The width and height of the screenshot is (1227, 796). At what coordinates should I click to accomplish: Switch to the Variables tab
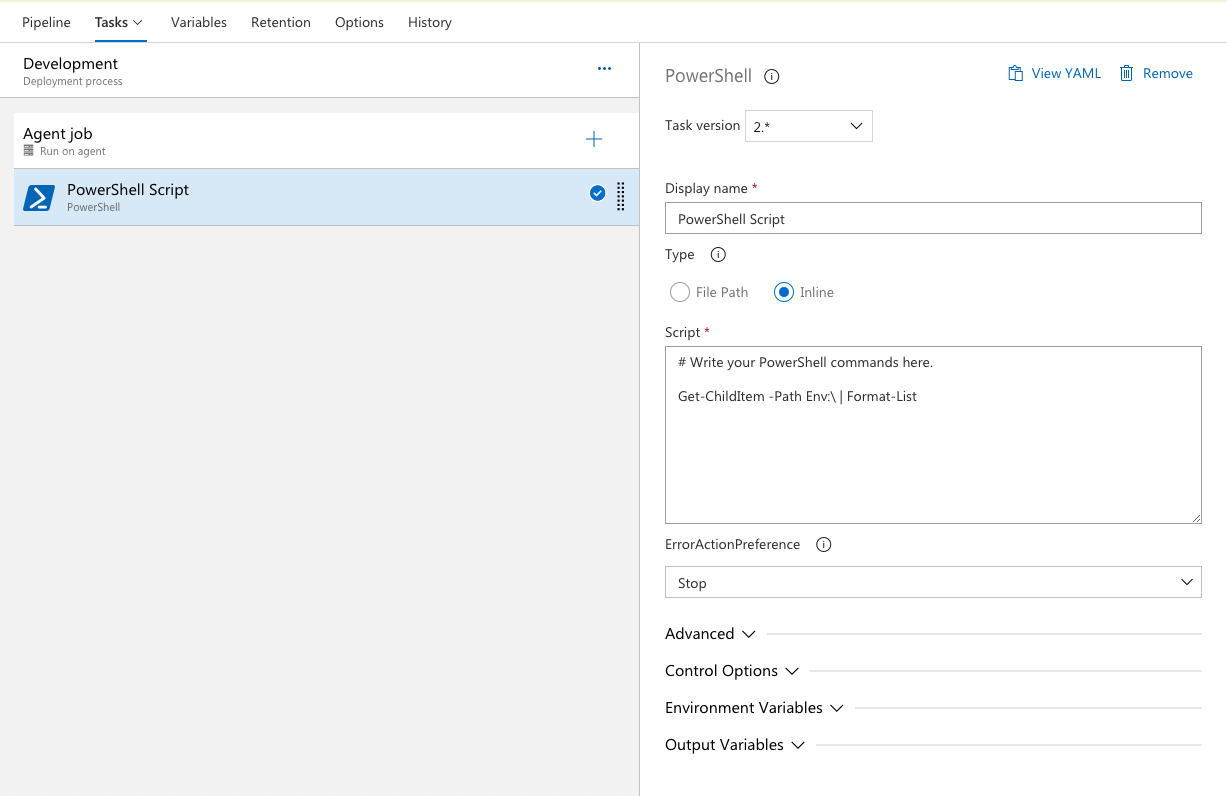click(199, 22)
